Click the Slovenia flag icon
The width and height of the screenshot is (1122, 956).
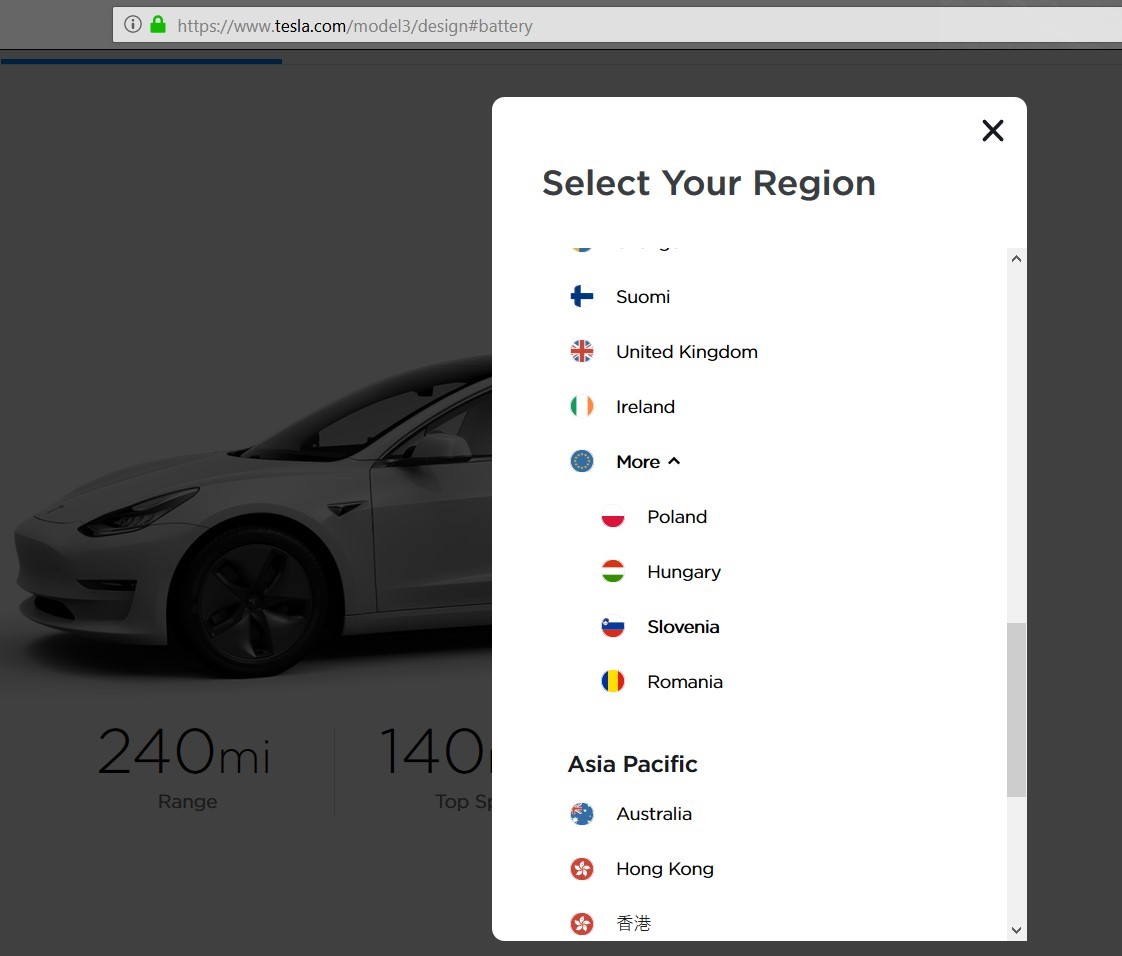[x=613, y=627]
